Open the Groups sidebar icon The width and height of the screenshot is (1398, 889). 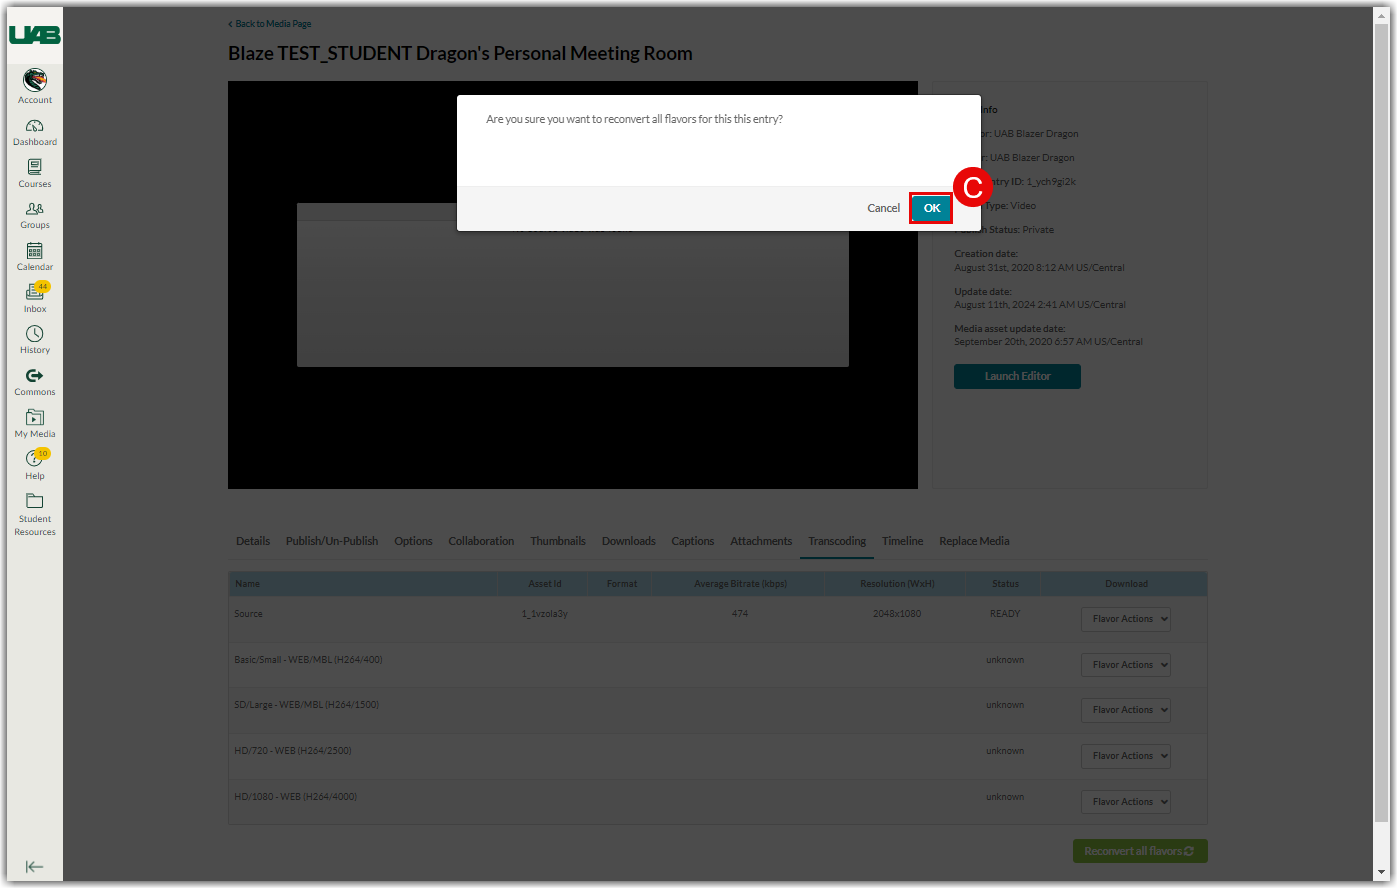click(x=35, y=210)
